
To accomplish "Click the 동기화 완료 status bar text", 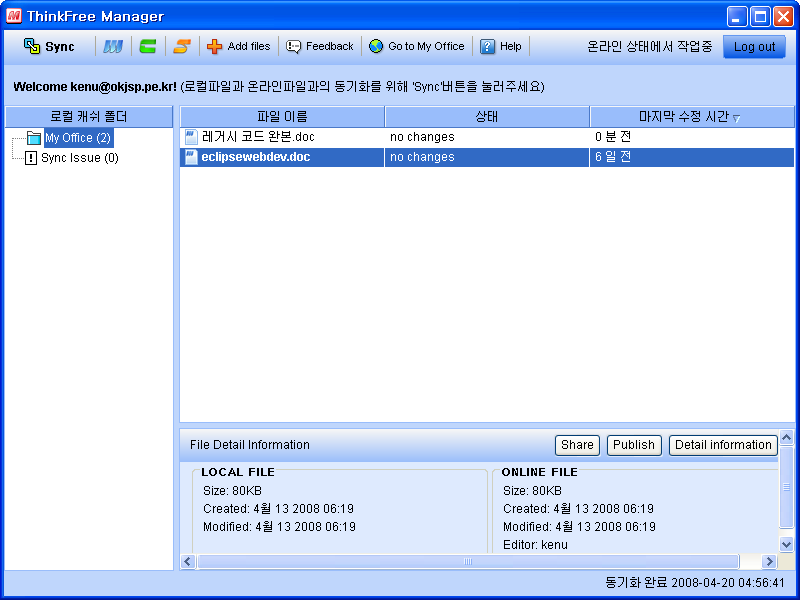I will (x=695, y=583).
